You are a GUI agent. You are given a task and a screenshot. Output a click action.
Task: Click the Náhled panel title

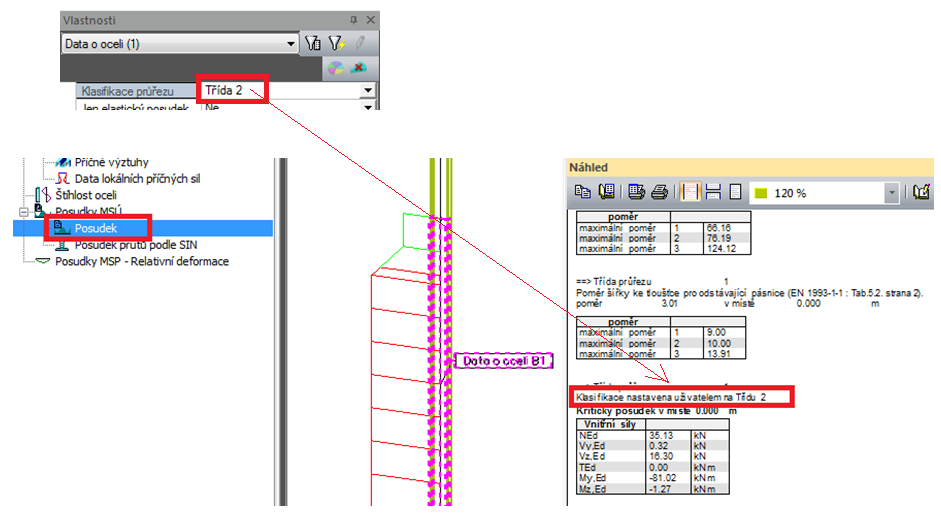tap(588, 167)
